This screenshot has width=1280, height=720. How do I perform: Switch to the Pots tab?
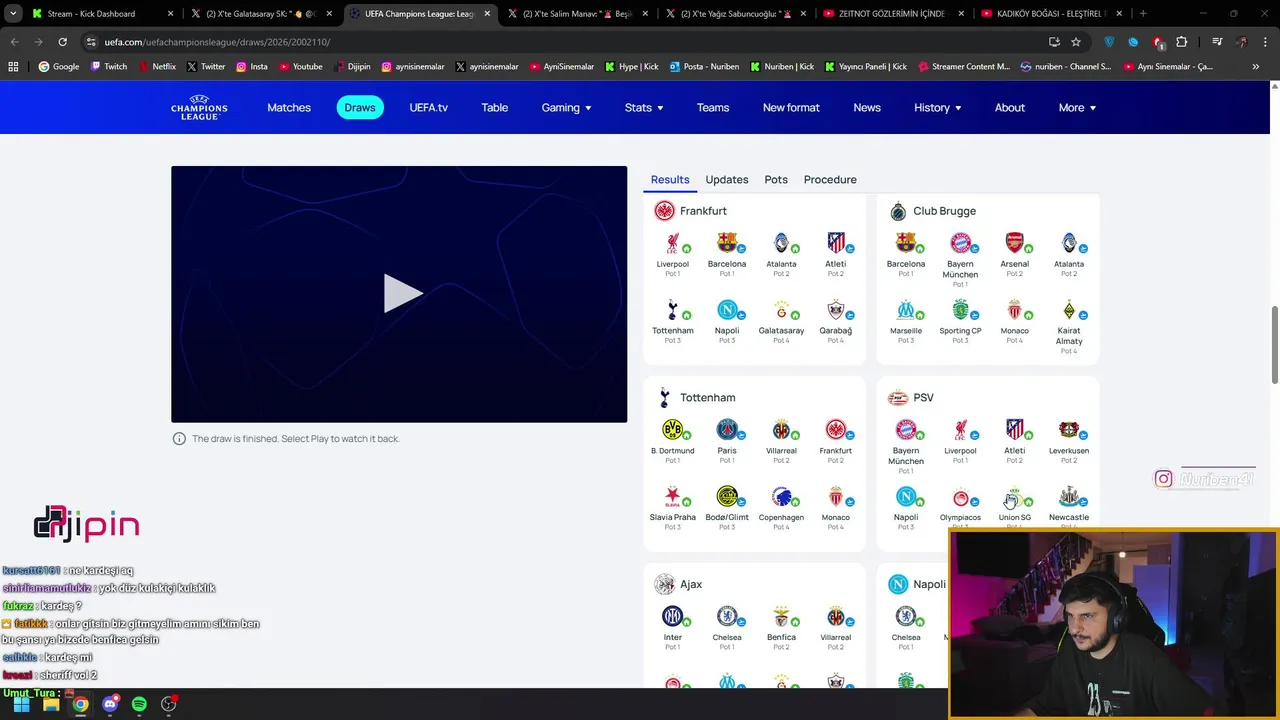pos(776,180)
